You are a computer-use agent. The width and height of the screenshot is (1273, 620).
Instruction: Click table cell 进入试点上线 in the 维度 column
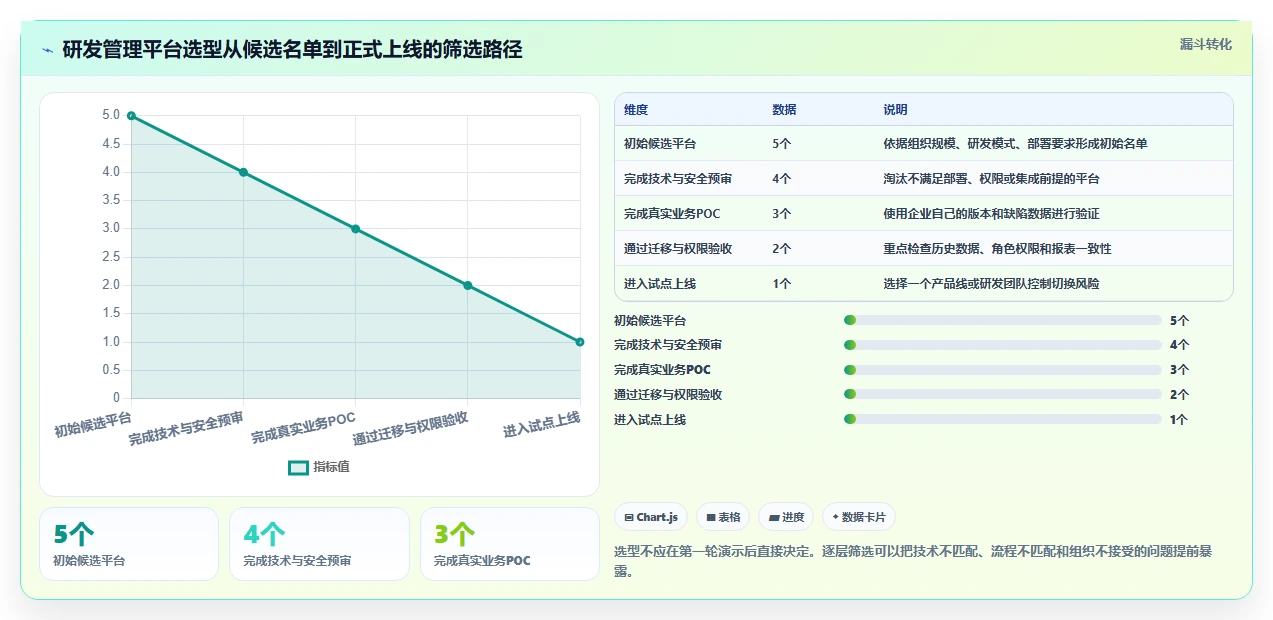[660, 284]
